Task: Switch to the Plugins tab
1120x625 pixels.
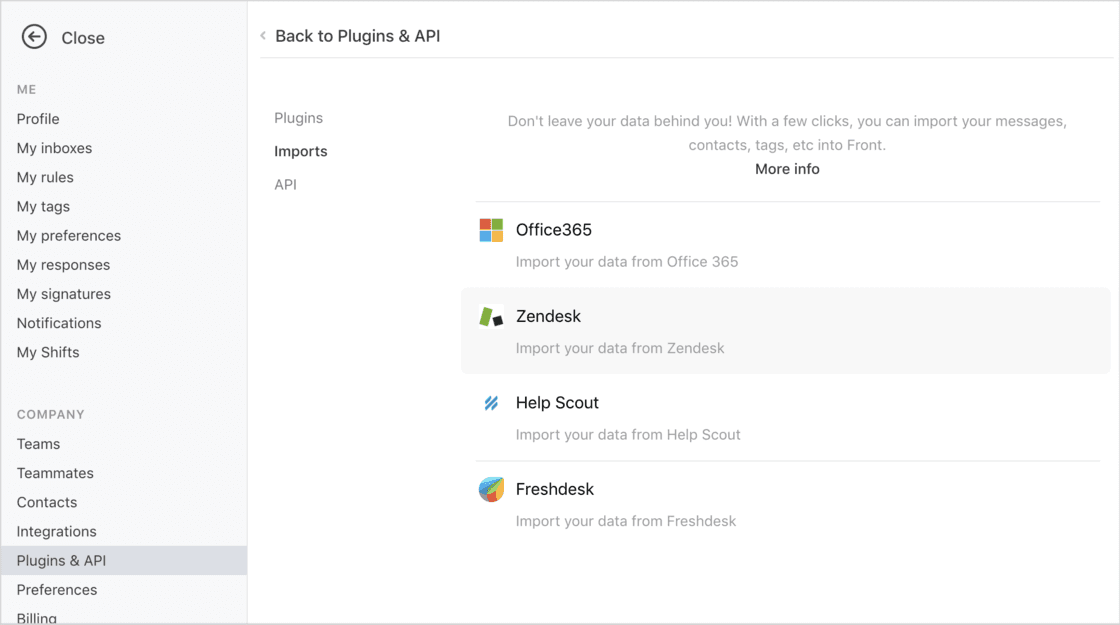Action: point(299,118)
